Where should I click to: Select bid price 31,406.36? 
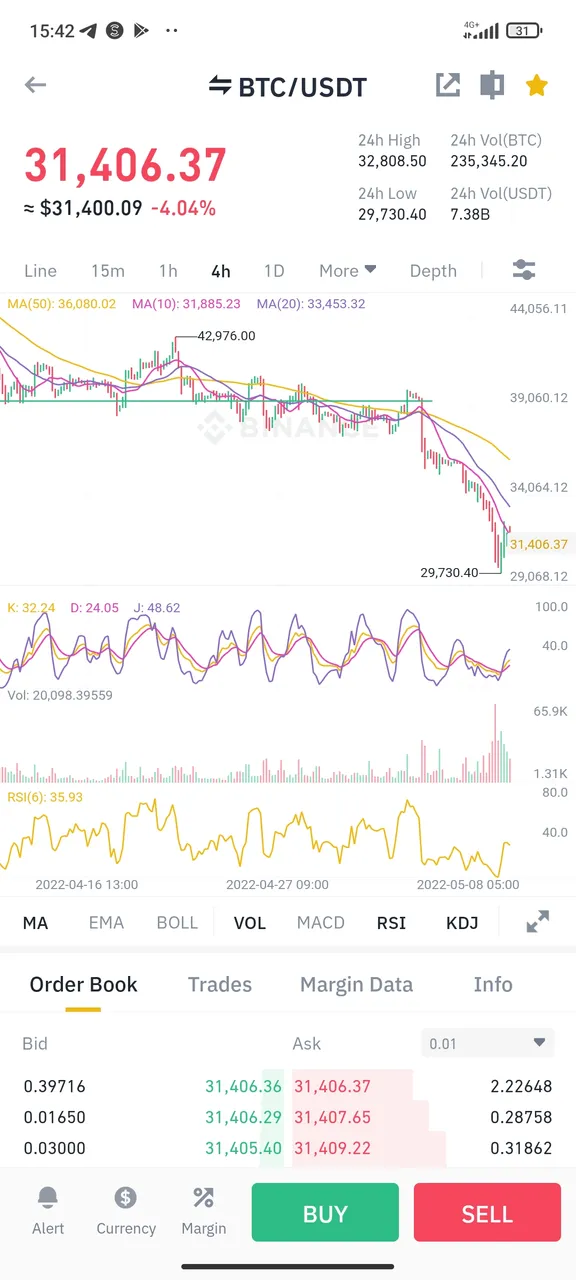pyautogui.click(x=243, y=1086)
